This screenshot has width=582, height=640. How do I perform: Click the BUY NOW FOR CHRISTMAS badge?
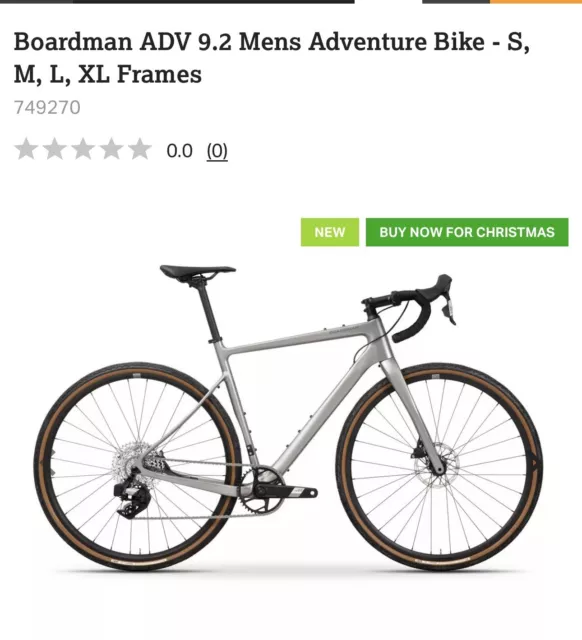pos(467,232)
